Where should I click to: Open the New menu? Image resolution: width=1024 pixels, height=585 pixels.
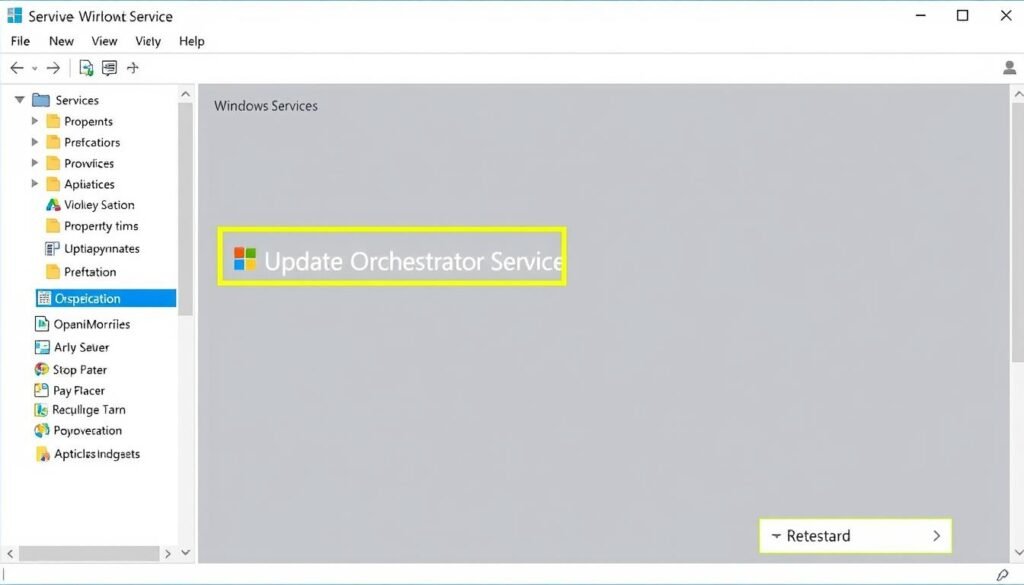click(x=61, y=41)
